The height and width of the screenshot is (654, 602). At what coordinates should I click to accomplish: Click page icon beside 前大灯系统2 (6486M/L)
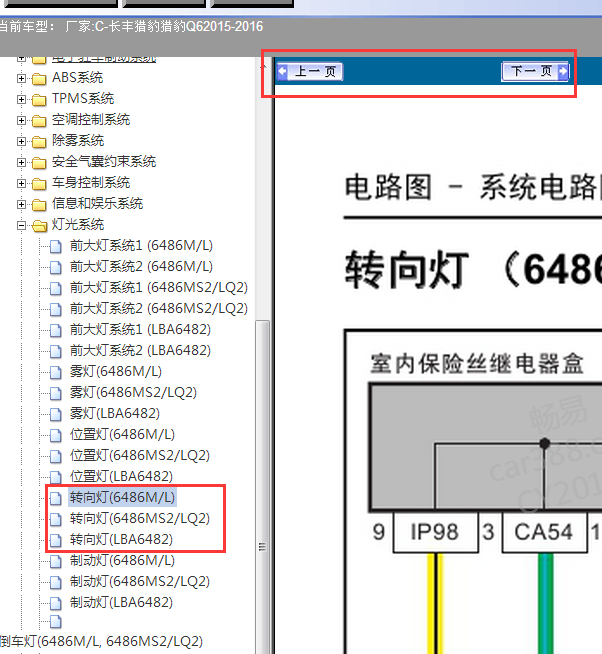tap(55, 267)
